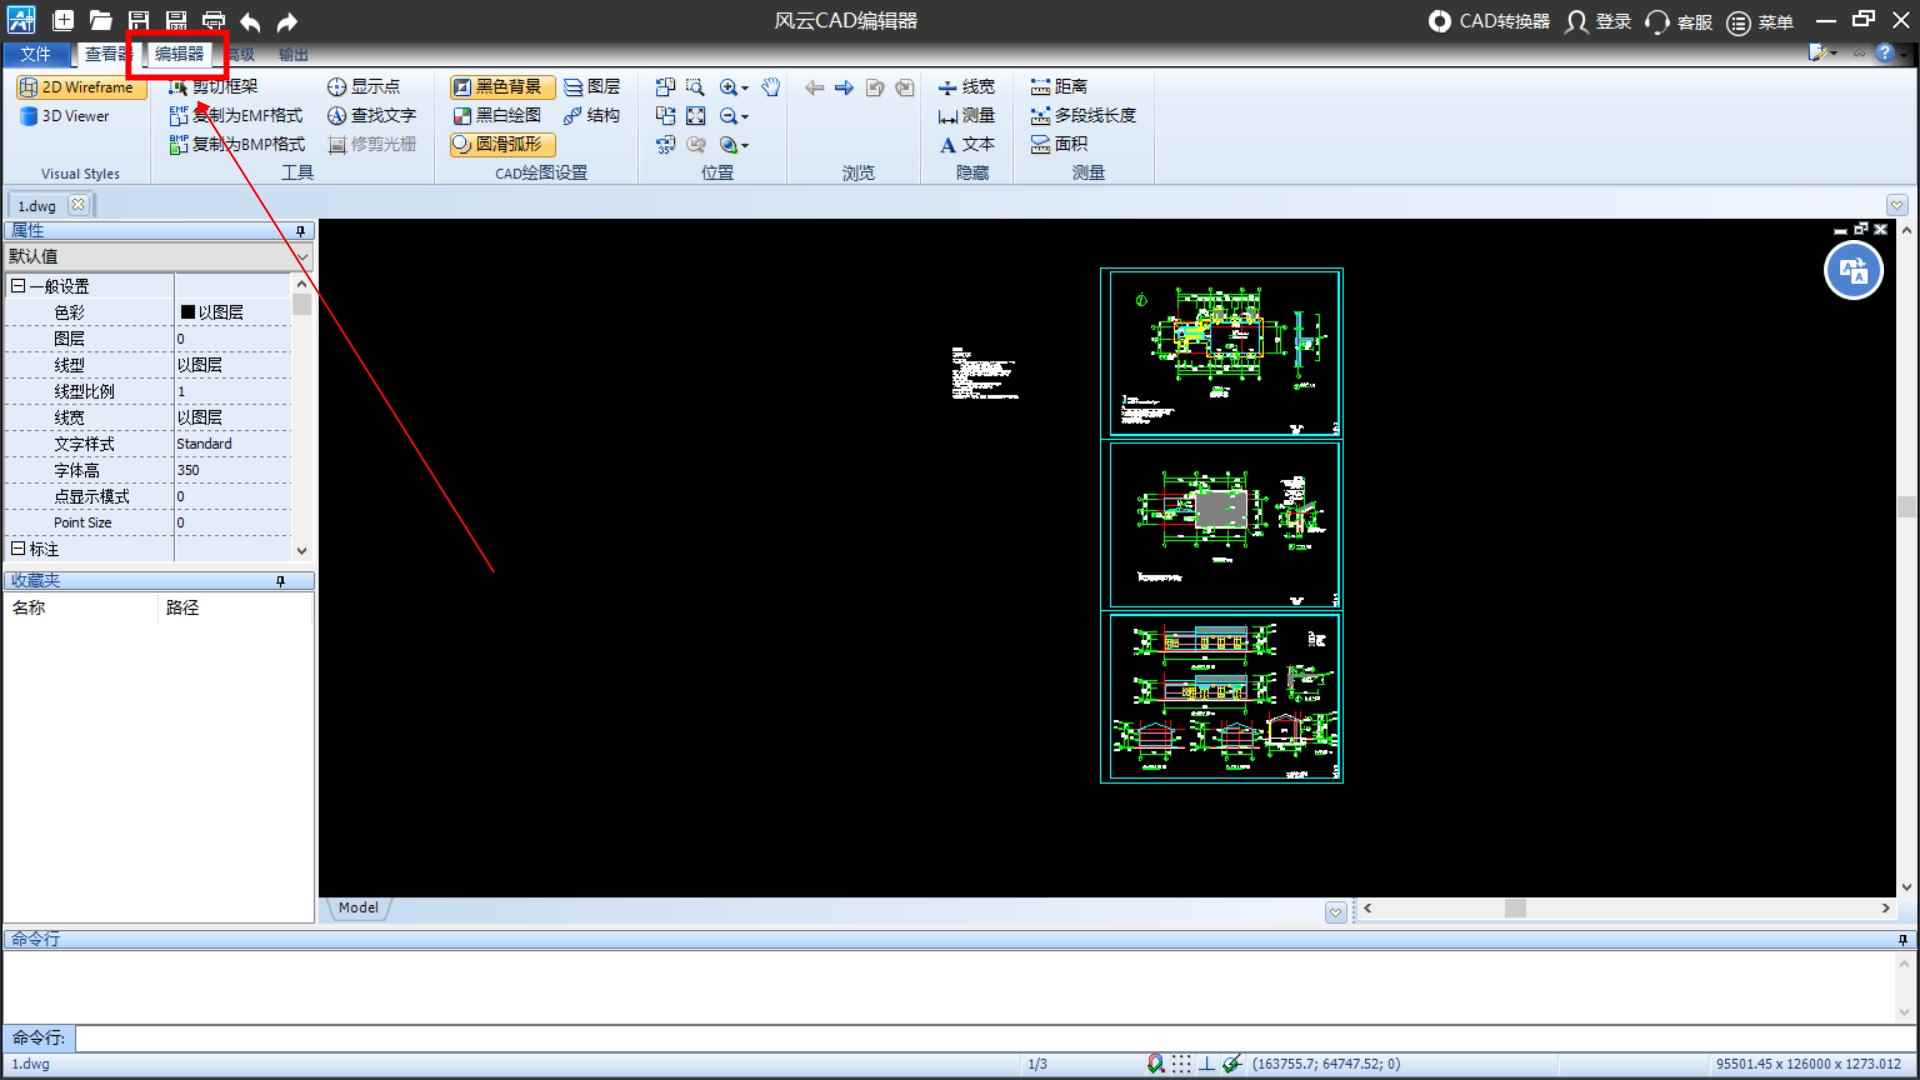Enable 黑白绘图 black-white drawing mode
Screen dimensions: 1920x1080
click(x=499, y=116)
